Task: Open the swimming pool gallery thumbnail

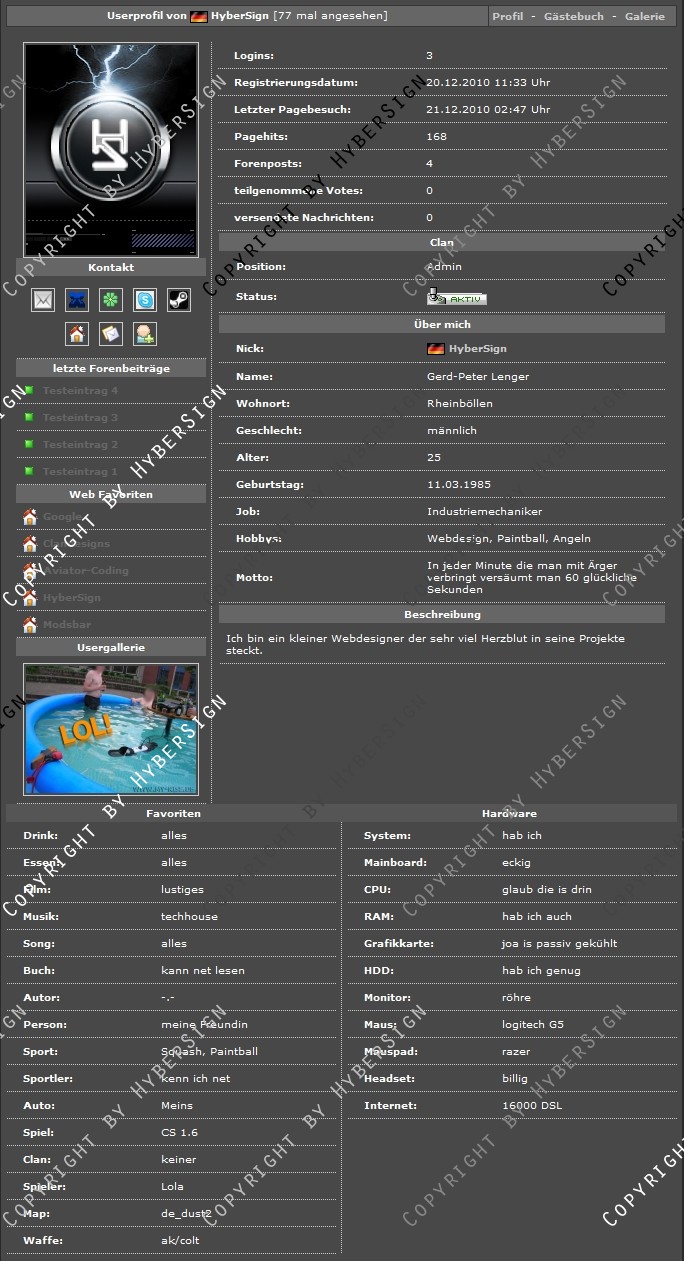Action: pos(111,729)
